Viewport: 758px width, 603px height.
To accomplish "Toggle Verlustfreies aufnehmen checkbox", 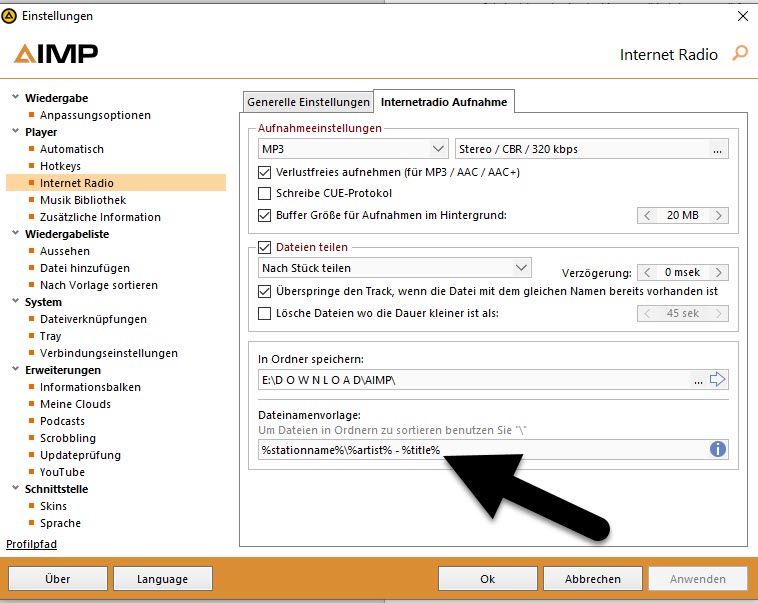I will point(264,172).
